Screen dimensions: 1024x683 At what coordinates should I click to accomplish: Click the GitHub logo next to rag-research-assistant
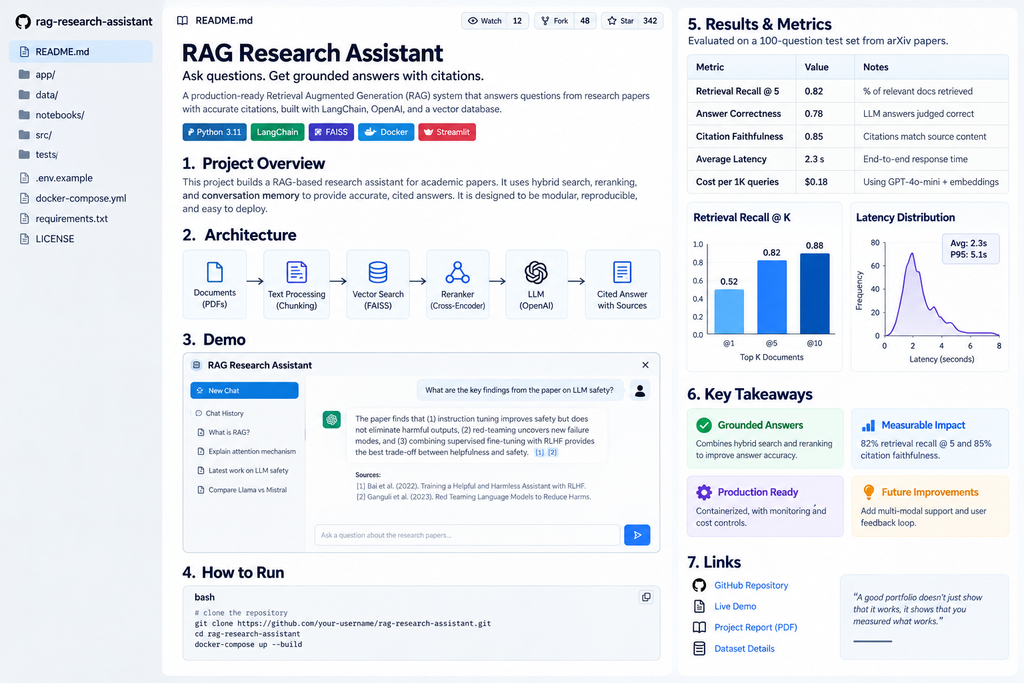point(23,22)
